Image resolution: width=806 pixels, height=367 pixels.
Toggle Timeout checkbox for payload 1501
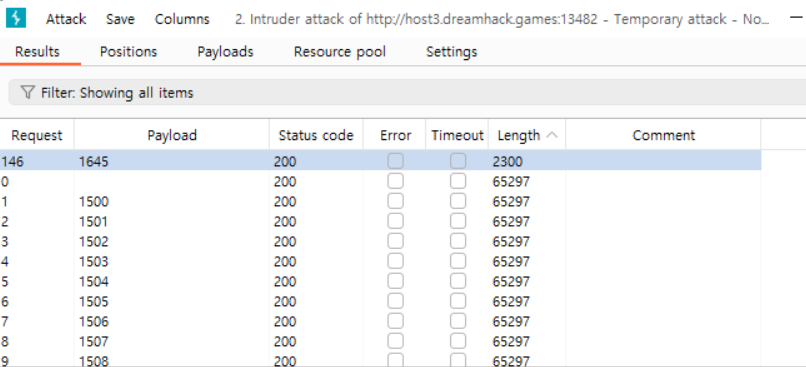[457, 222]
